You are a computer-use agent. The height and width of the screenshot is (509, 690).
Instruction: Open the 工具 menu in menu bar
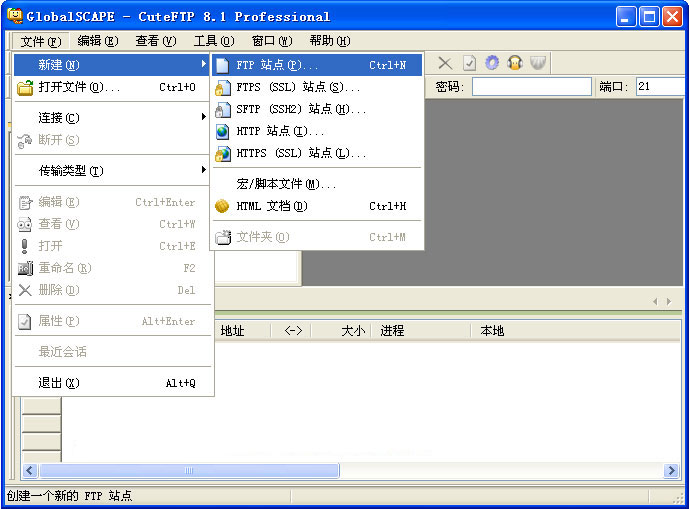[x=213, y=41]
